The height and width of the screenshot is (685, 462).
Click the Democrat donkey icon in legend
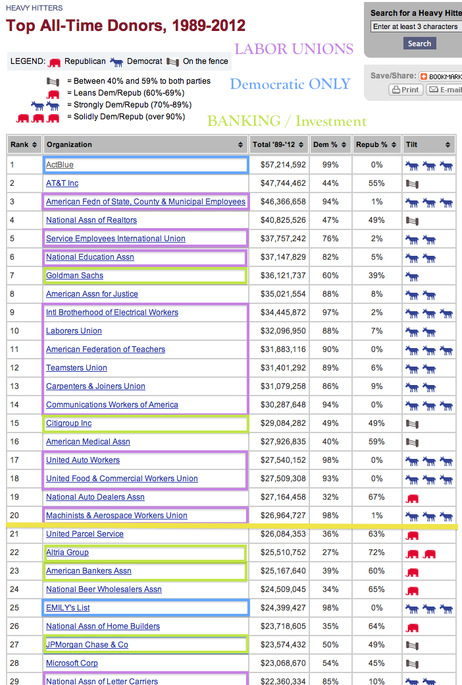117,62
